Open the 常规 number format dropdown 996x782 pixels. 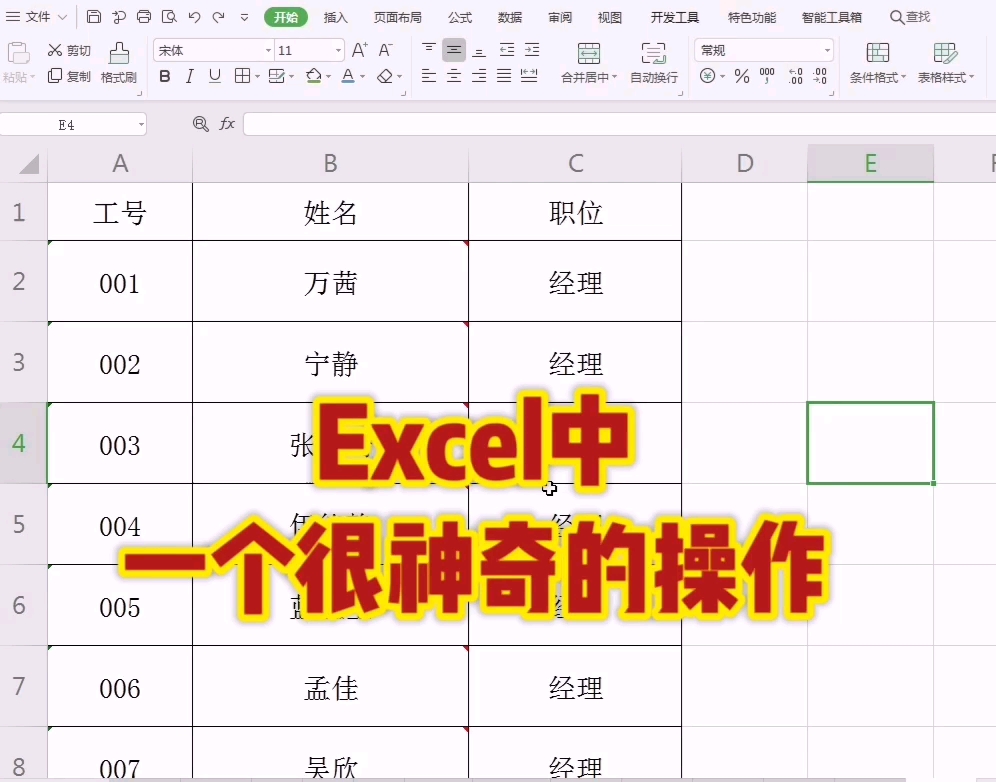pyautogui.click(x=826, y=50)
